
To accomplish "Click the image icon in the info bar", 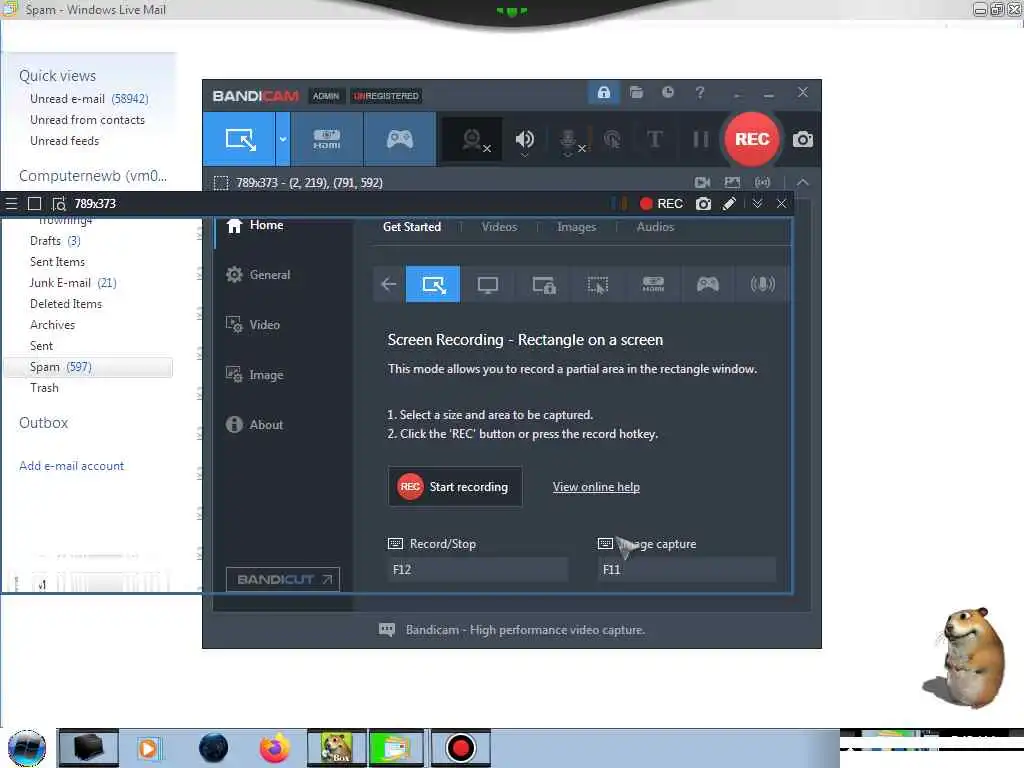I will pos(732,182).
